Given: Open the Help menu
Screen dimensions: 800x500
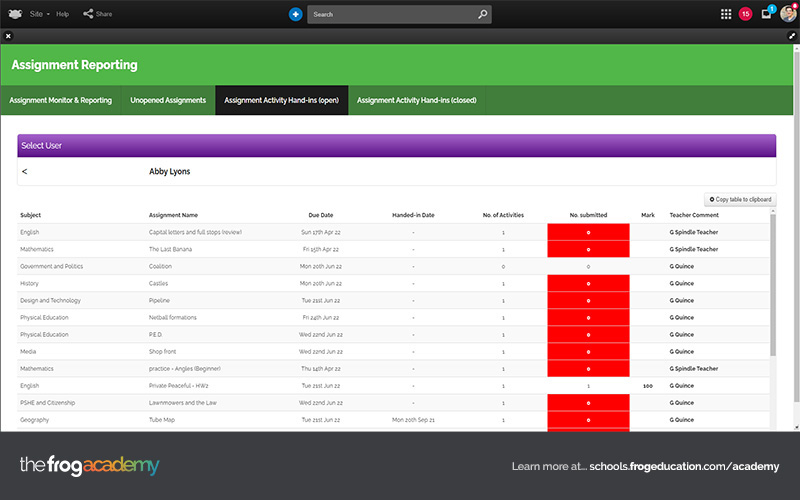Looking at the screenshot, I should [62, 14].
